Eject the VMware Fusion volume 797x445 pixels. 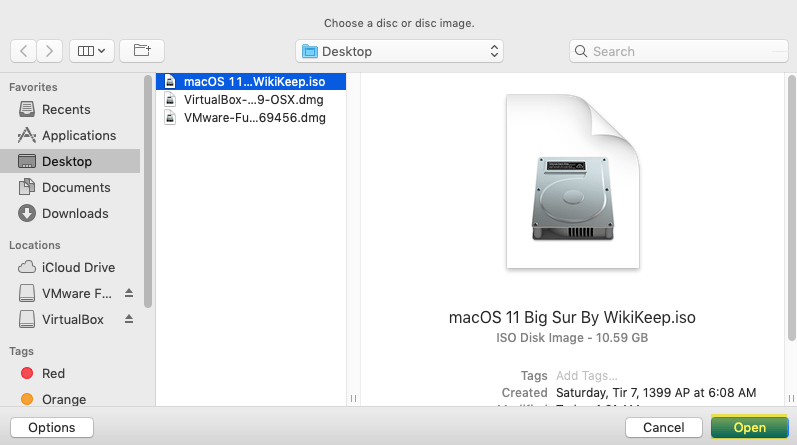[129, 293]
